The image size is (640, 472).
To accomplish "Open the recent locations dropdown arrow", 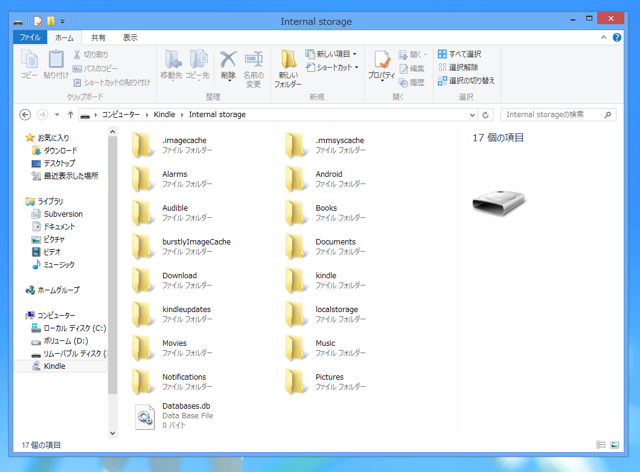I will [x=57, y=115].
